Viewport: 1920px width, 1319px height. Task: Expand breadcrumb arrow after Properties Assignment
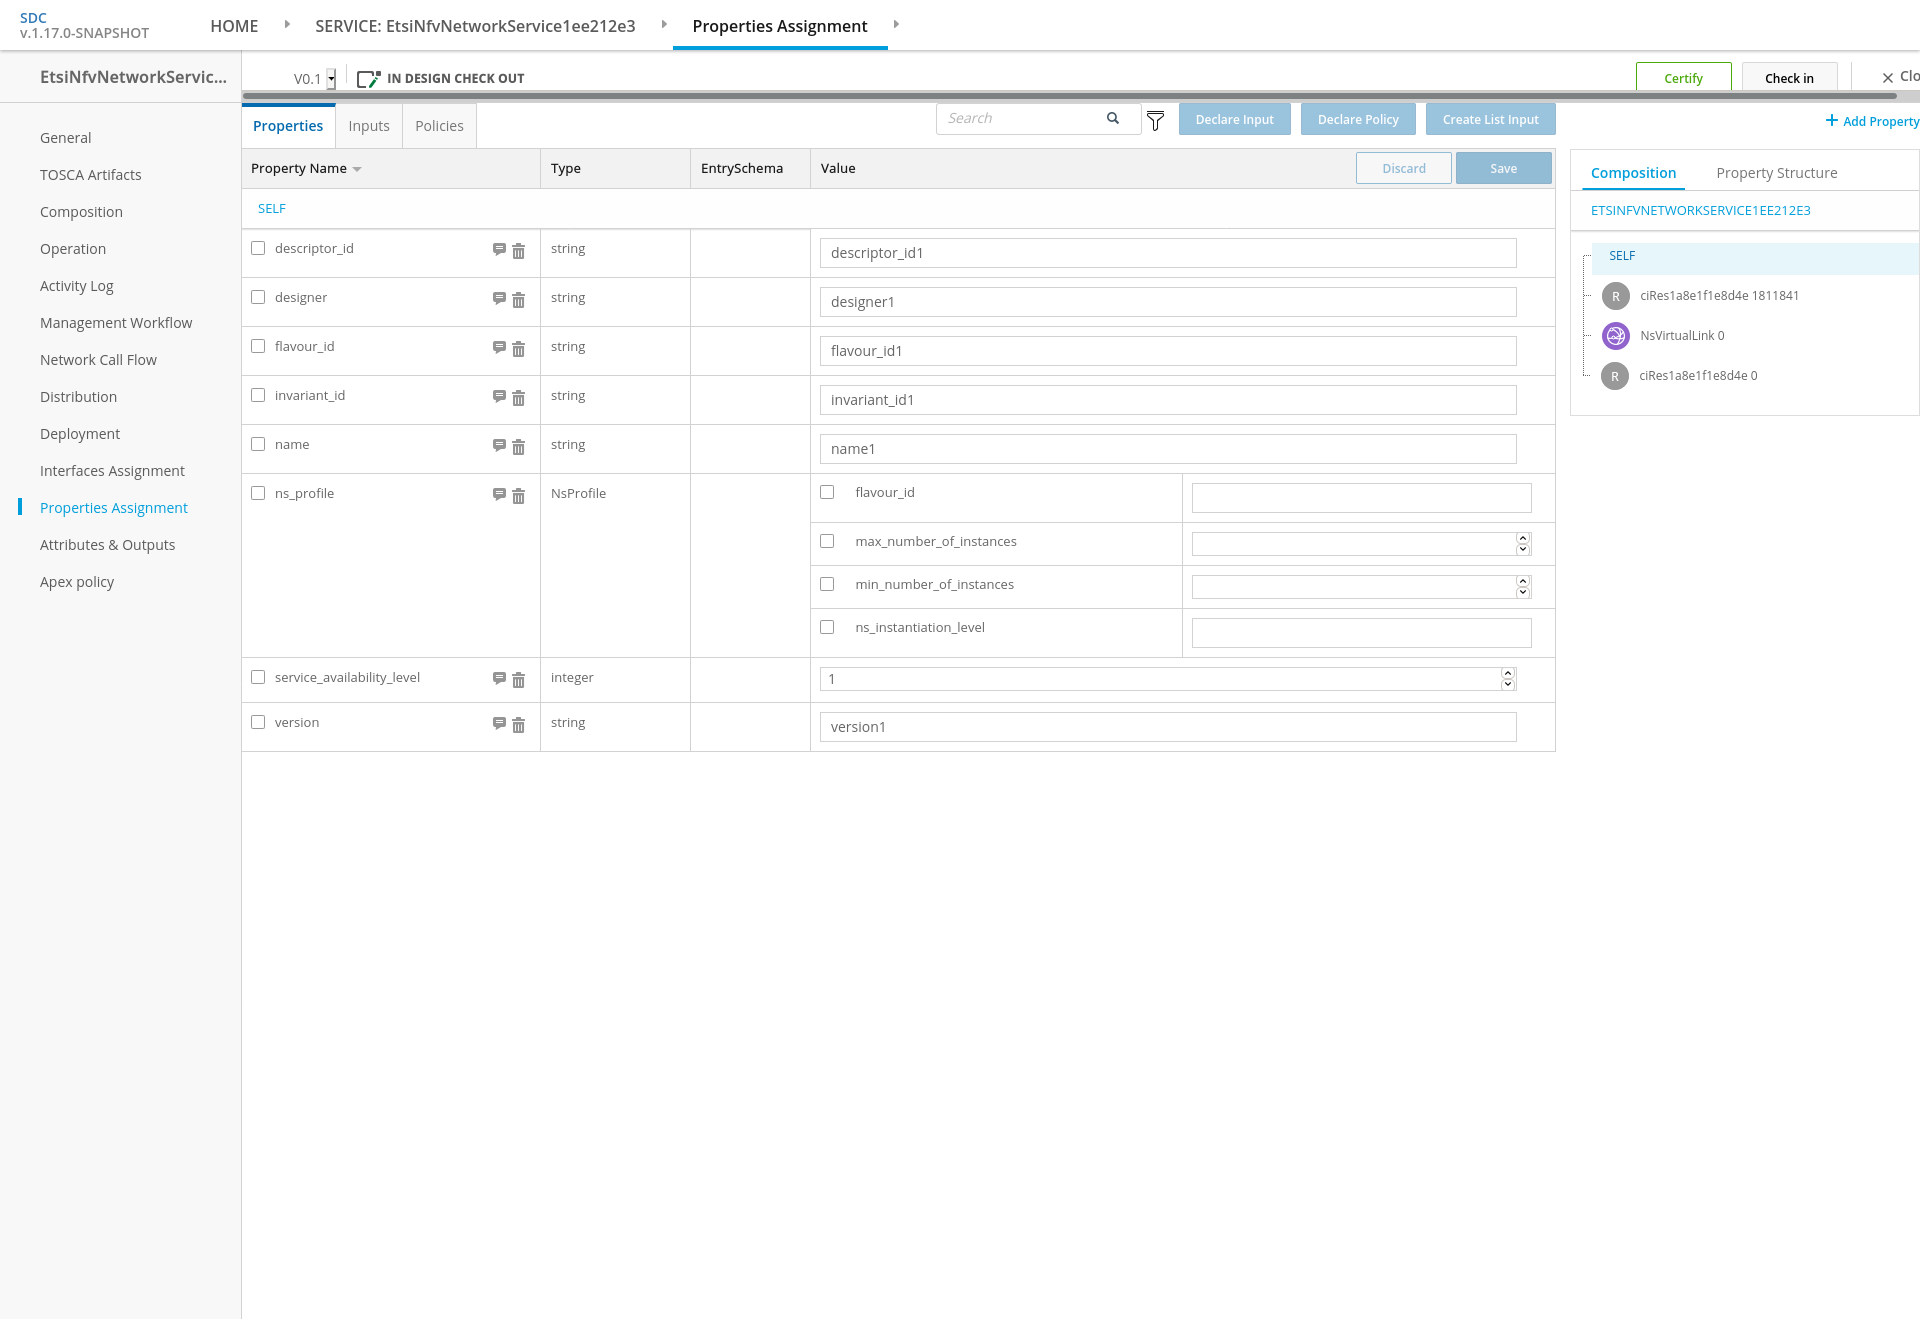[896, 24]
